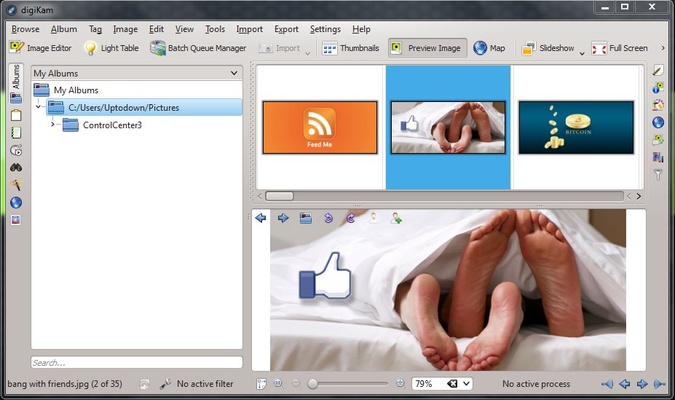Open the 79% zoom dropdown
Viewport: 675px width, 400px height.
[x=466, y=384]
